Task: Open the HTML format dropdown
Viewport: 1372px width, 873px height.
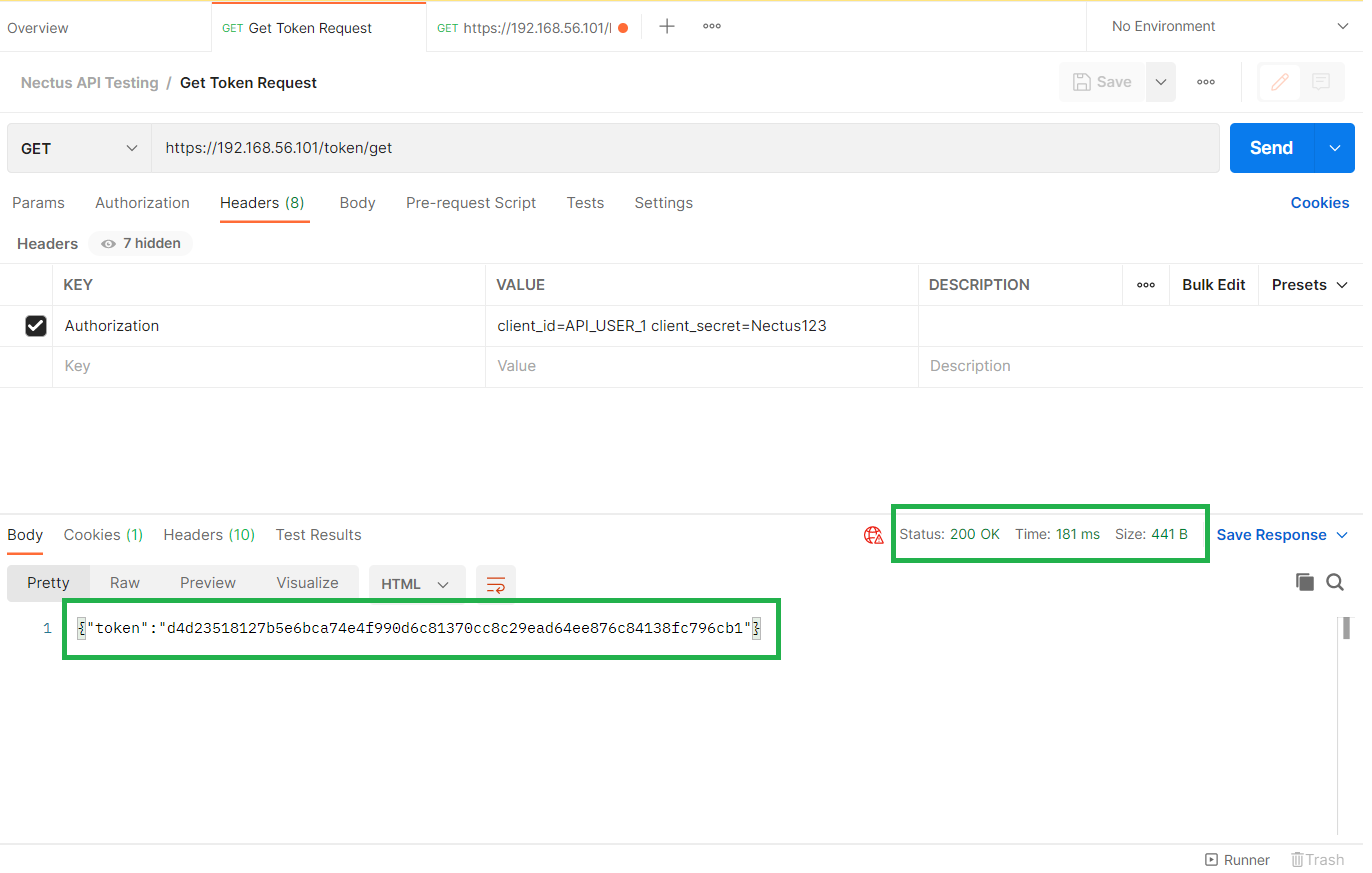Action: [417, 584]
